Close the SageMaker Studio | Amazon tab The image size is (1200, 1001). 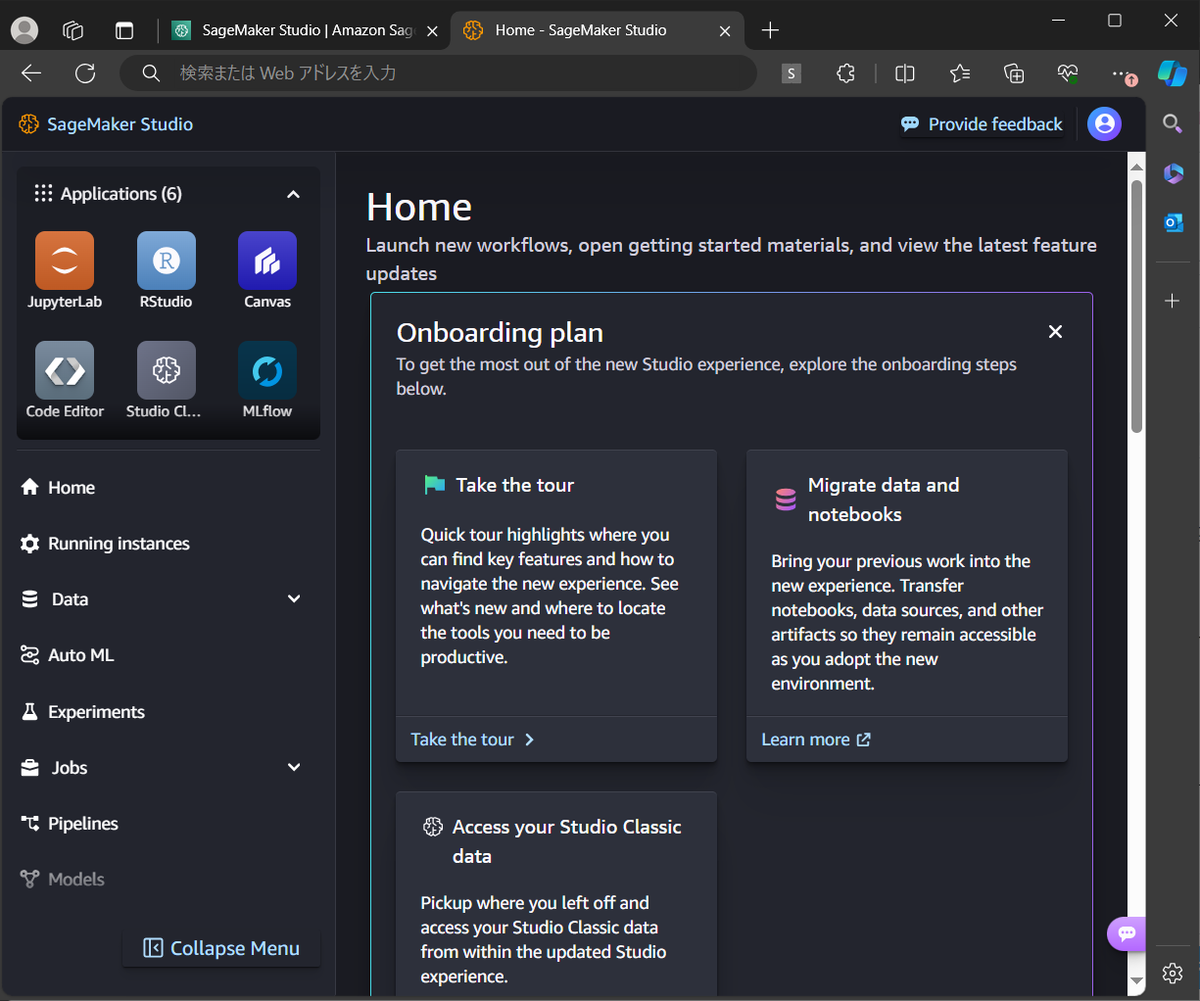pyautogui.click(x=432, y=30)
